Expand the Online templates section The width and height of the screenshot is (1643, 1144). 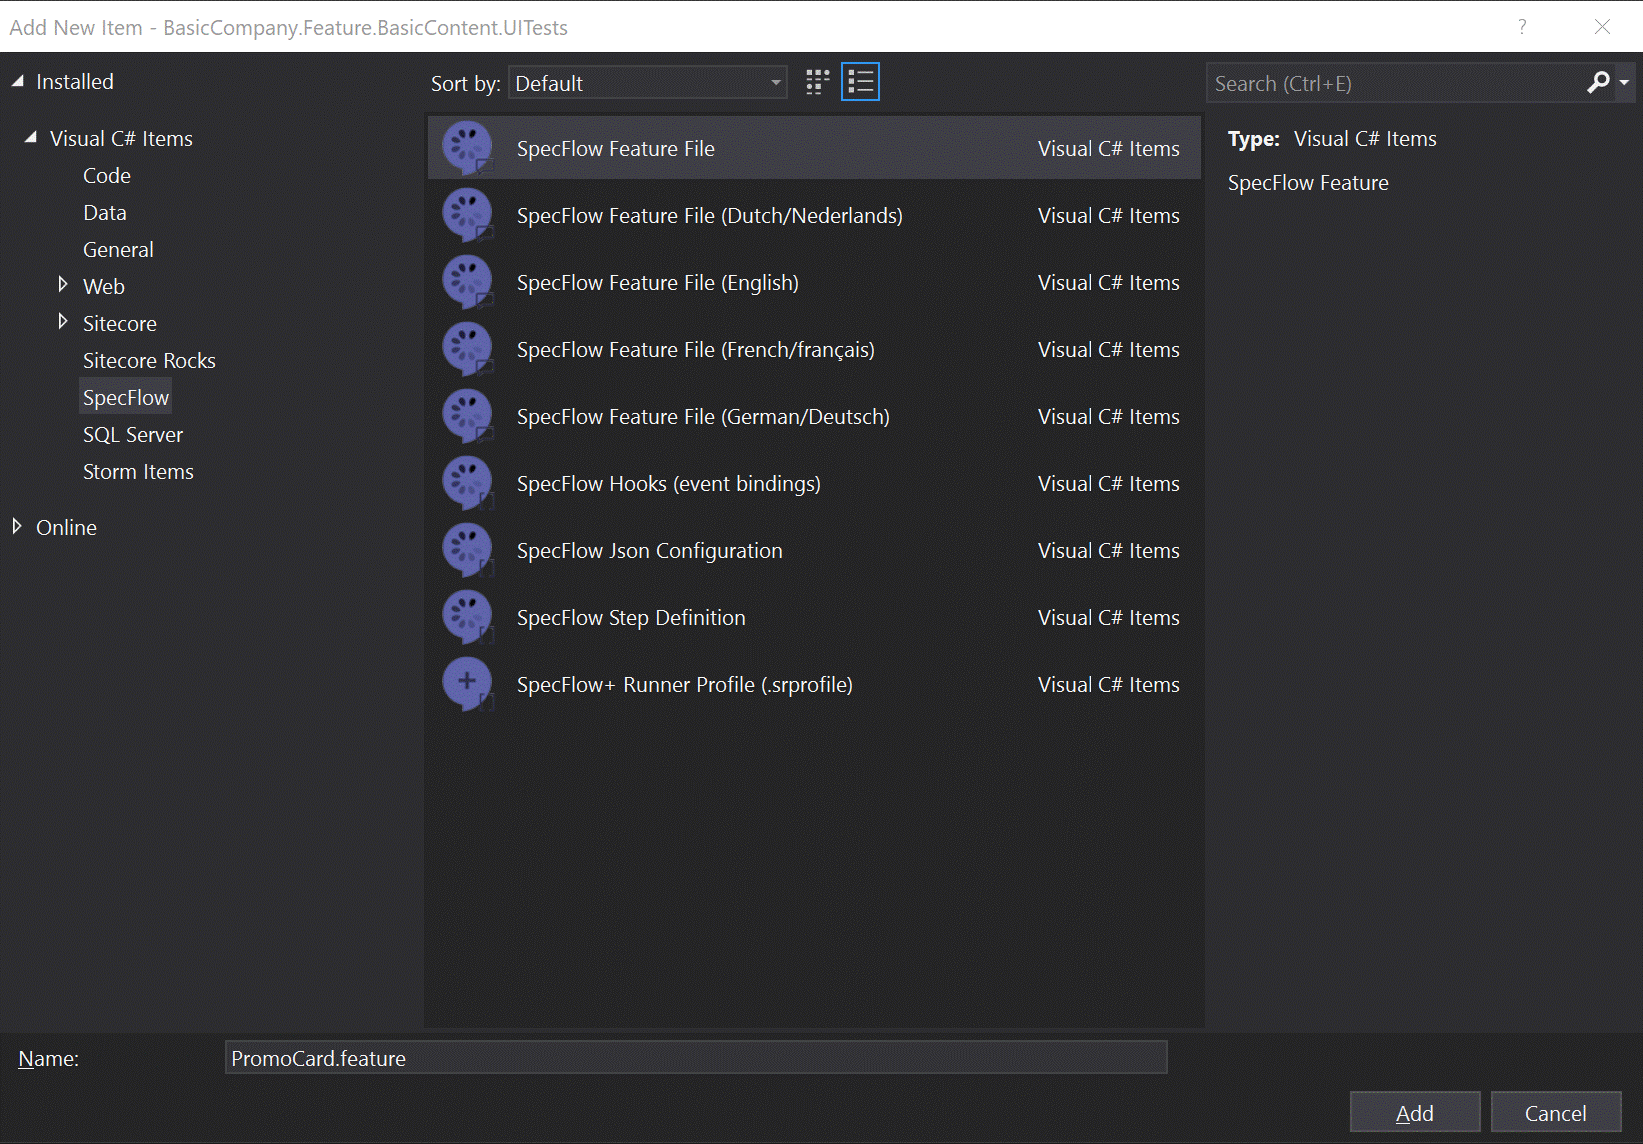coord(17,526)
